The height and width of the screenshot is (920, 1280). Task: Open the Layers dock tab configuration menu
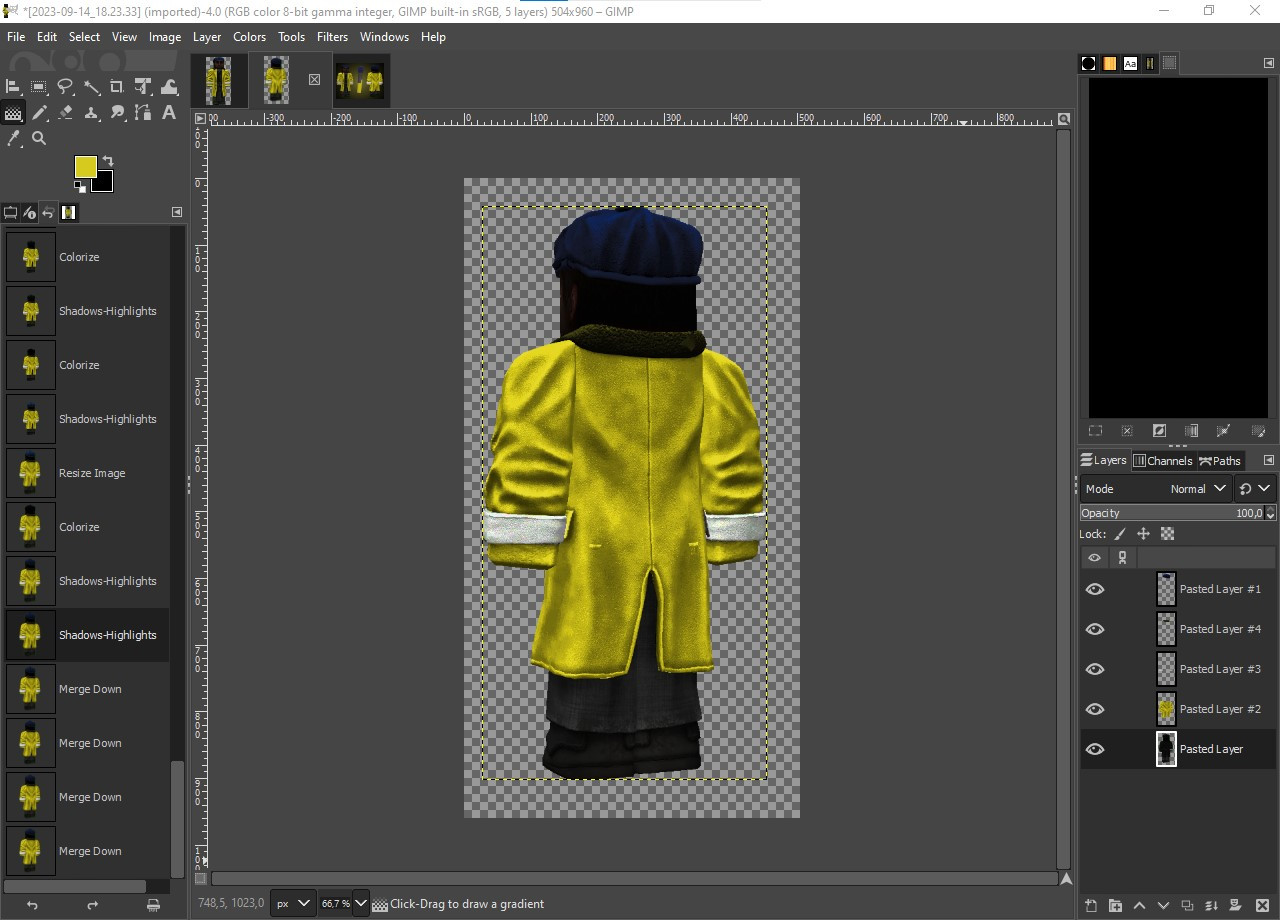[x=1269, y=460]
